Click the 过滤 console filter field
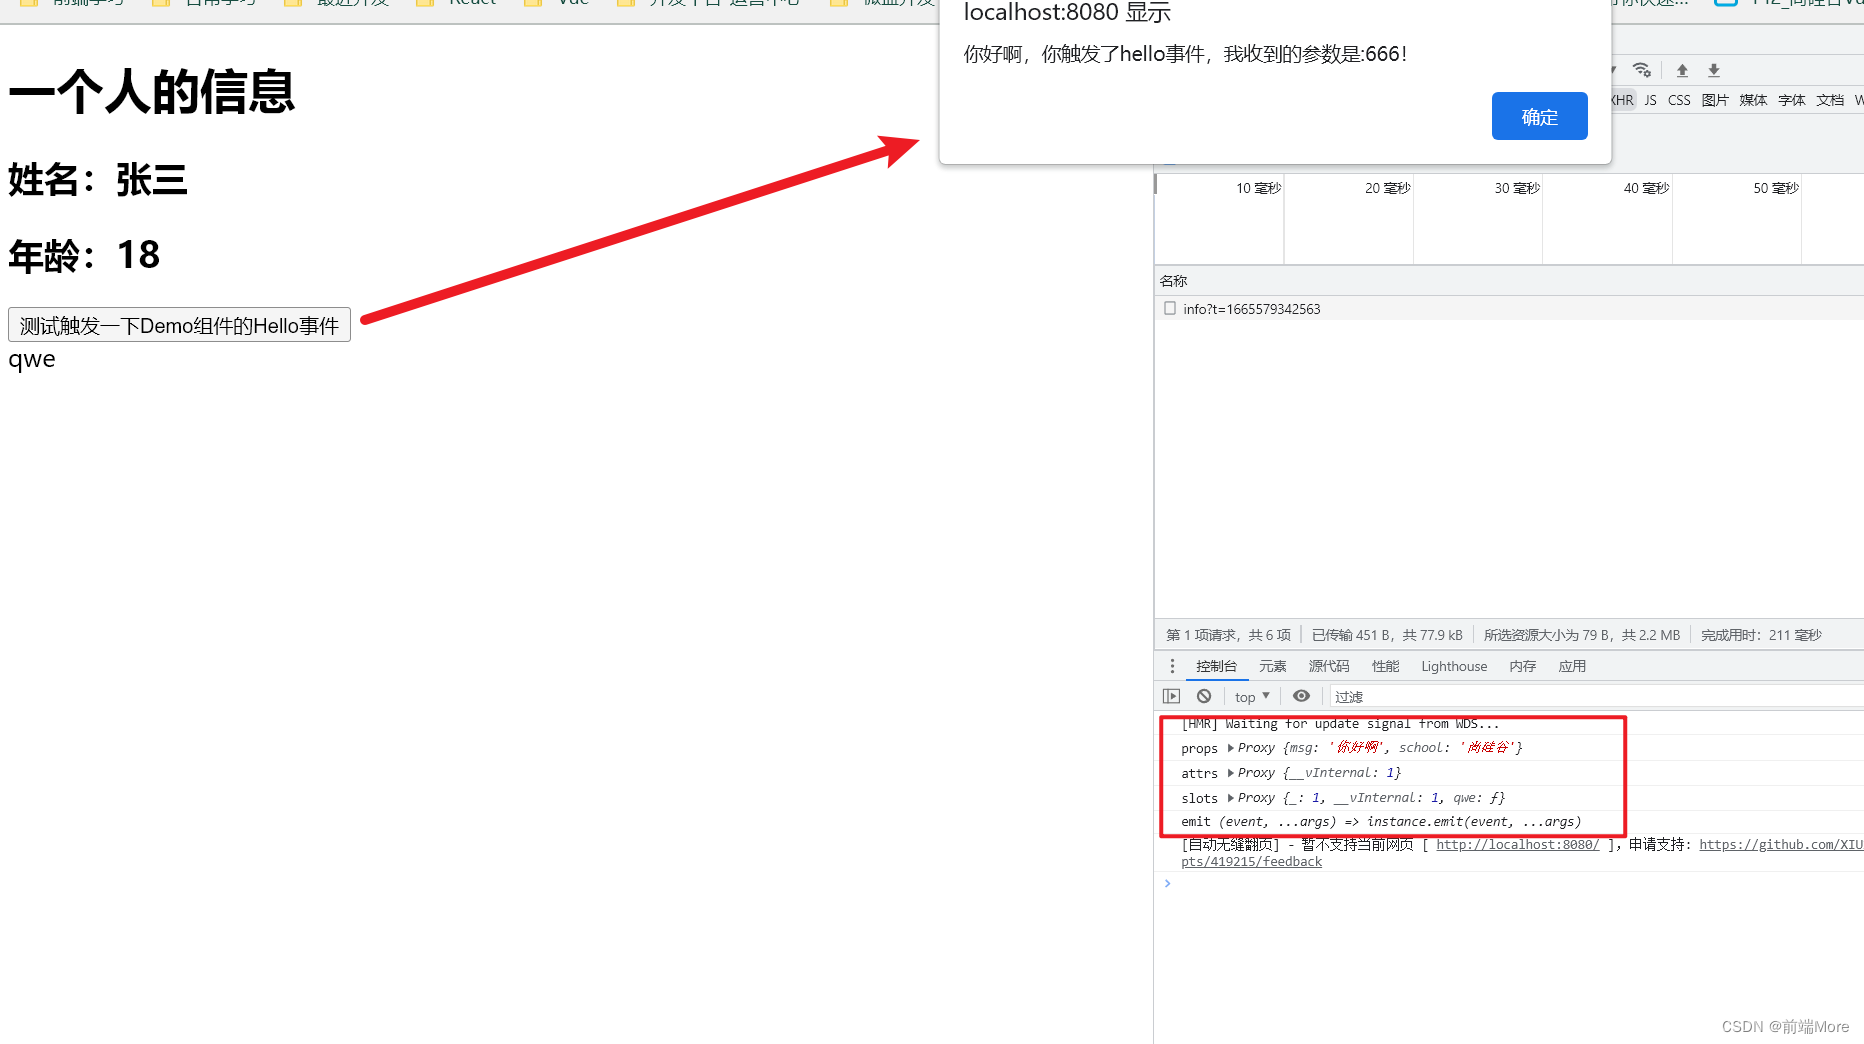Image resolution: width=1864 pixels, height=1044 pixels. pyautogui.click(x=1595, y=697)
